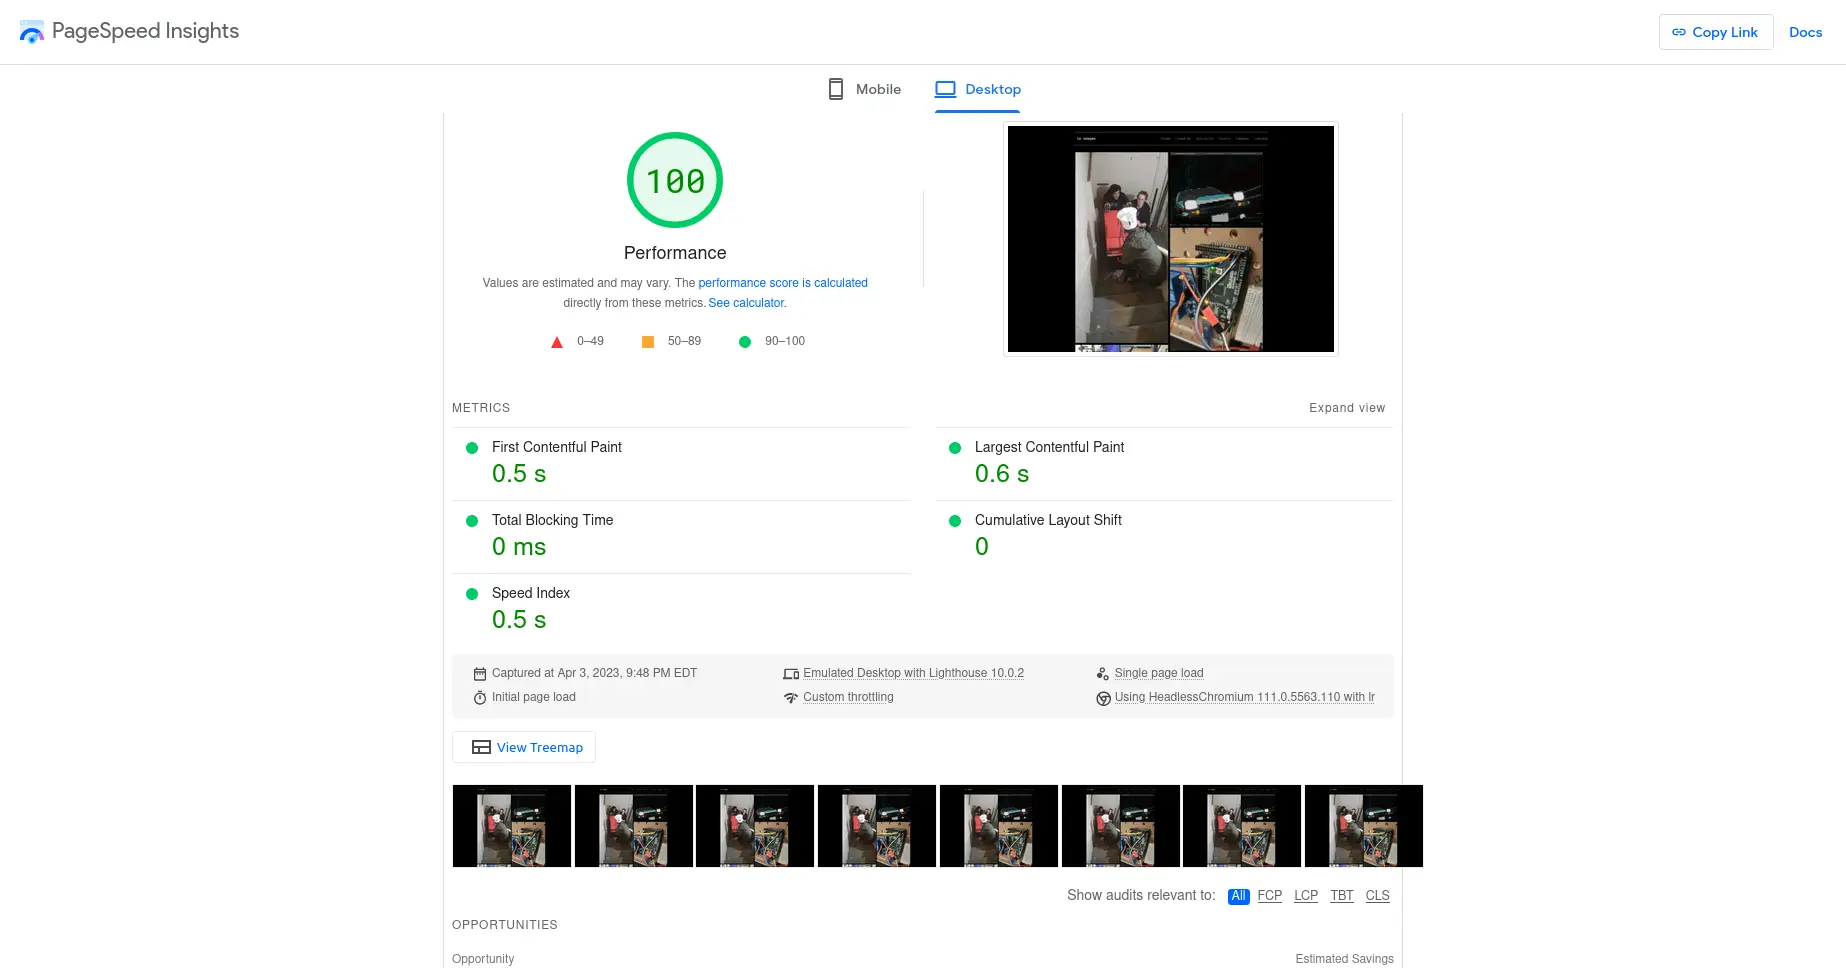Screen dimensions: 1846x968
Task: Click the orange square 50–89 legend icon
Action: (x=648, y=342)
